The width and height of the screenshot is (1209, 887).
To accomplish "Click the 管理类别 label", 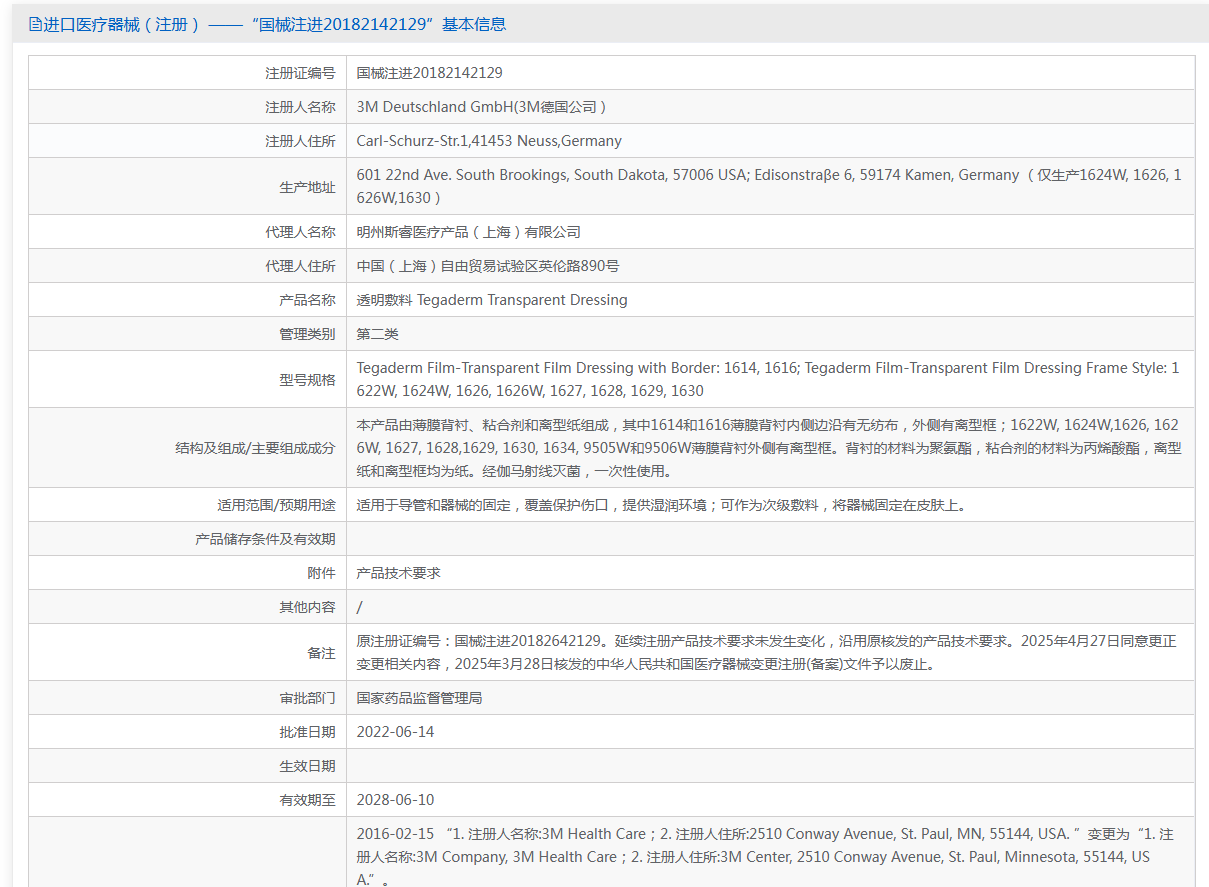I will click(307, 334).
